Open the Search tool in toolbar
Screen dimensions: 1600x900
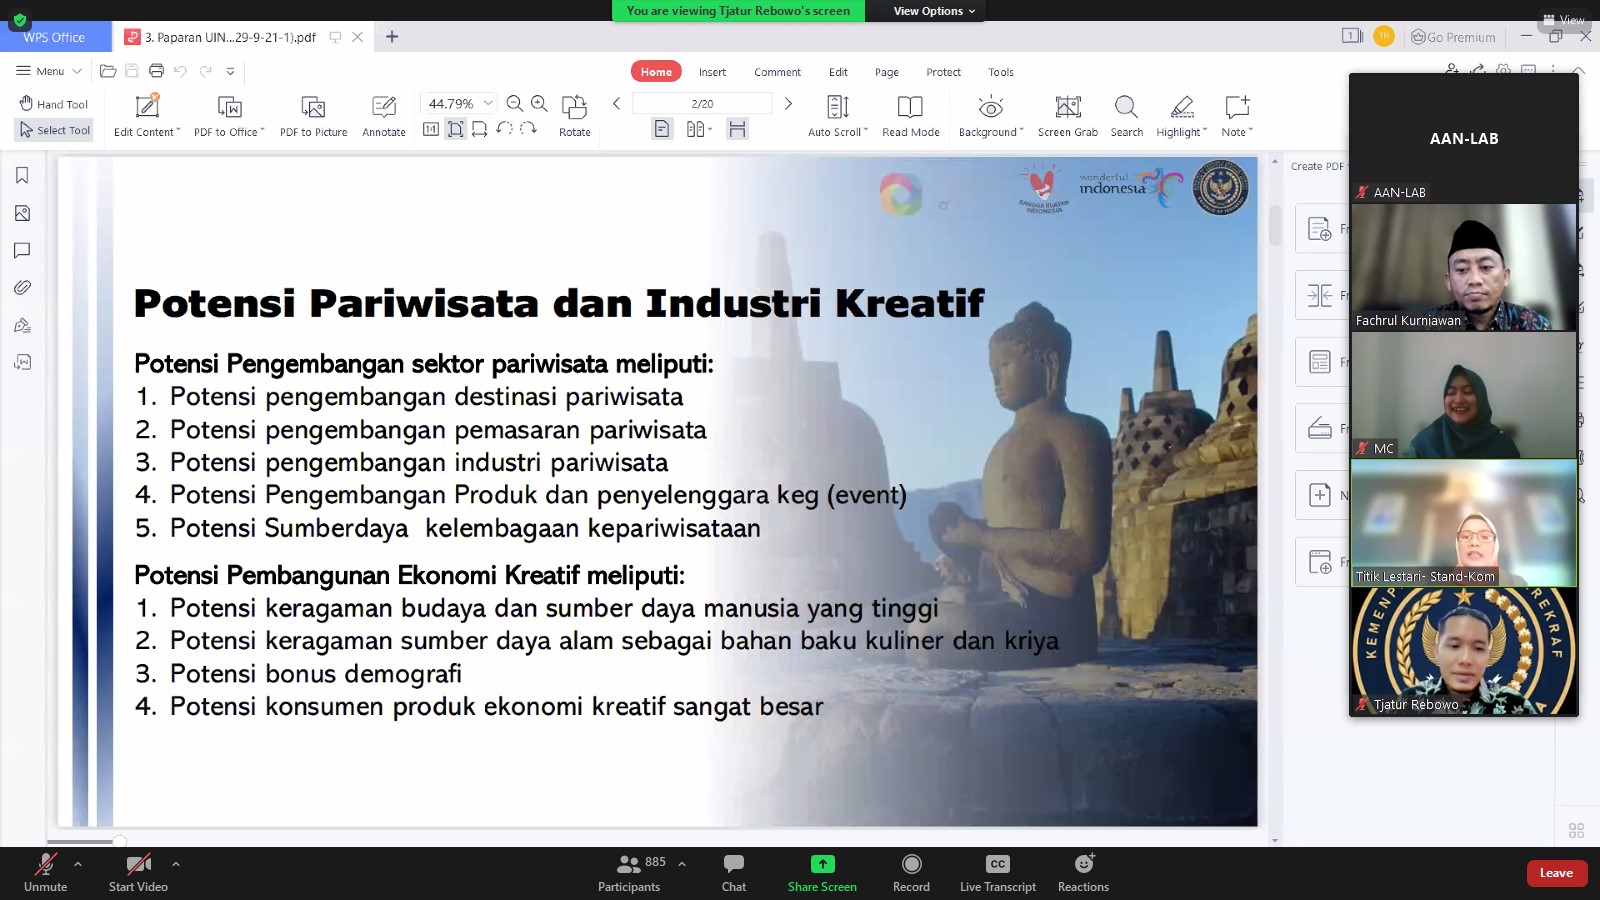pyautogui.click(x=1126, y=108)
